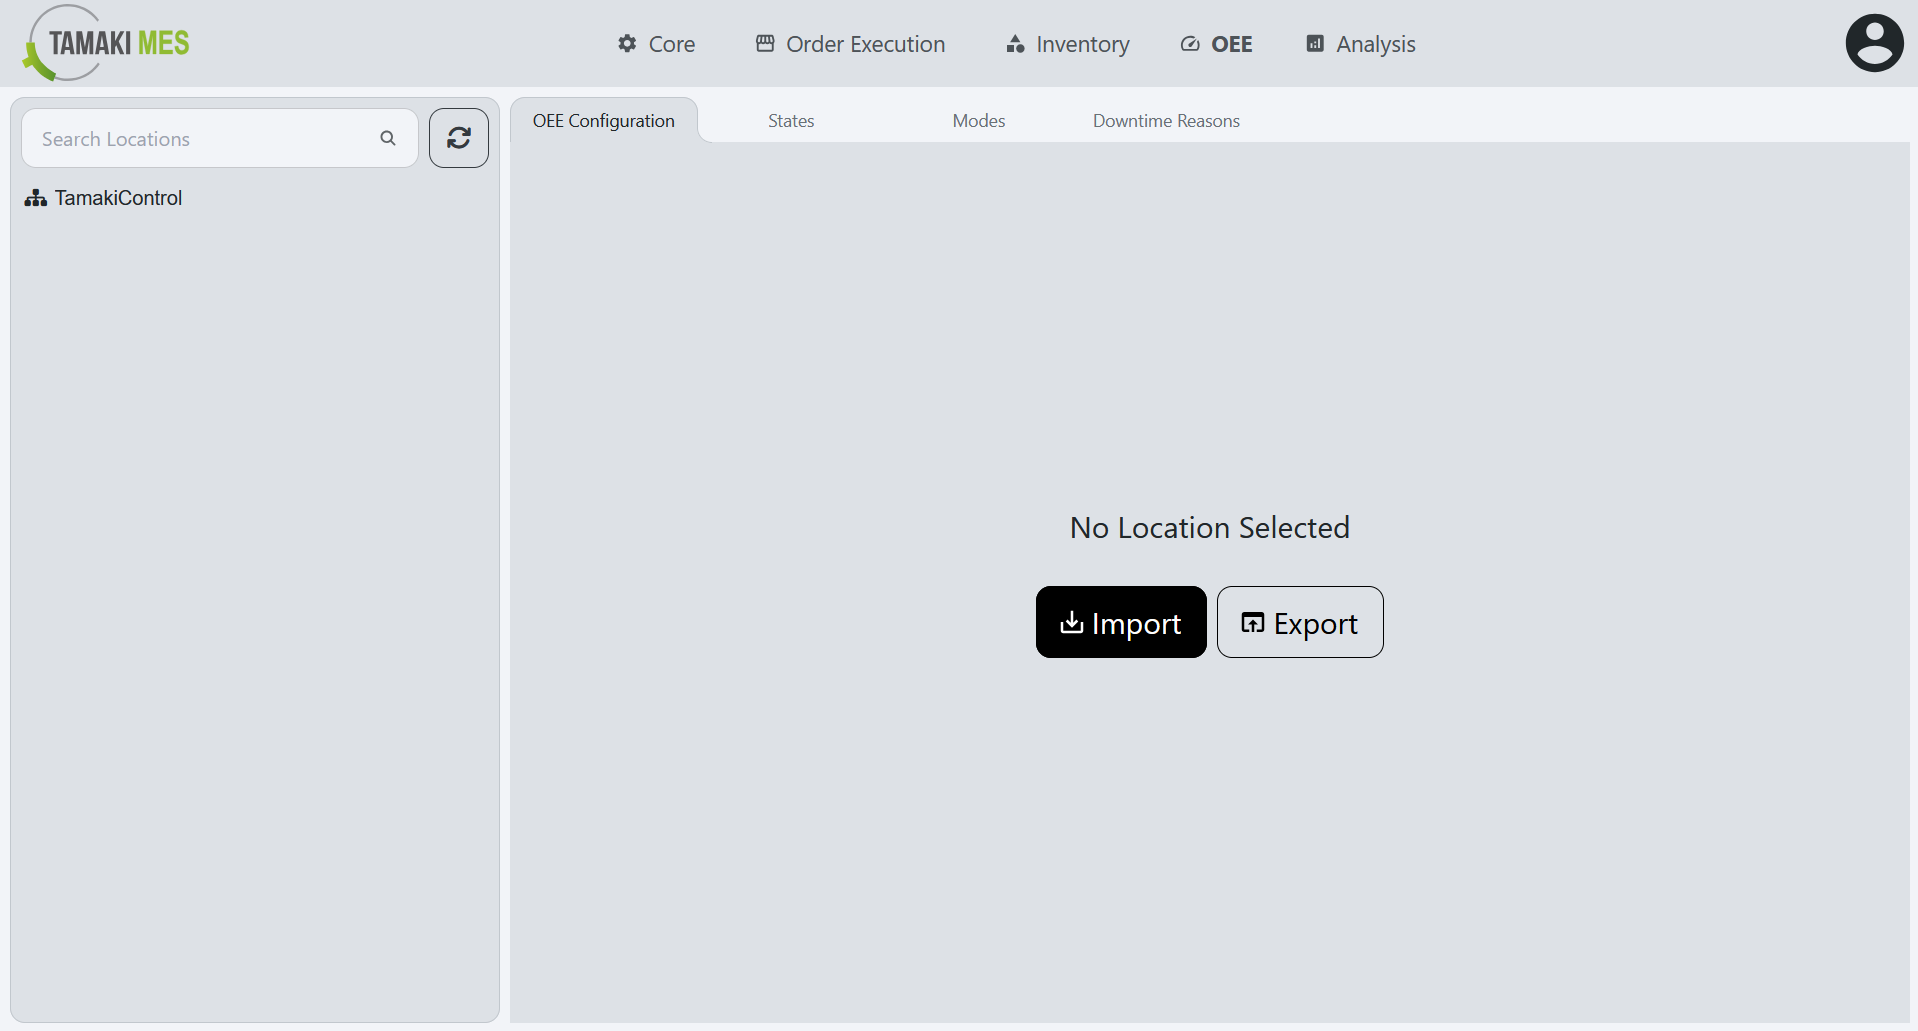Click the export arrow icon in the Export button
The image size is (1918, 1031).
pyautogui.click(x=1253, y=622)
